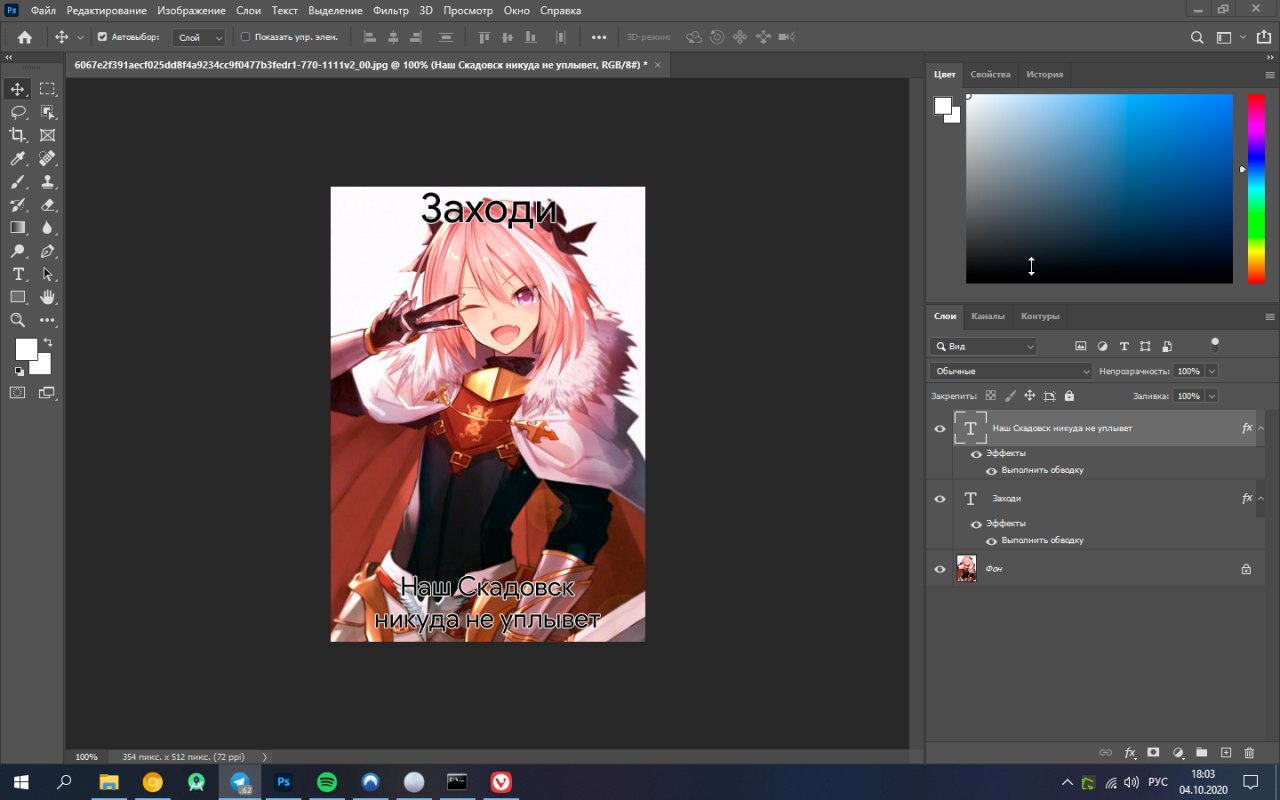Select the Gradient tool
The height and width of the screenshot is (800, 1280).
[18, 227]
